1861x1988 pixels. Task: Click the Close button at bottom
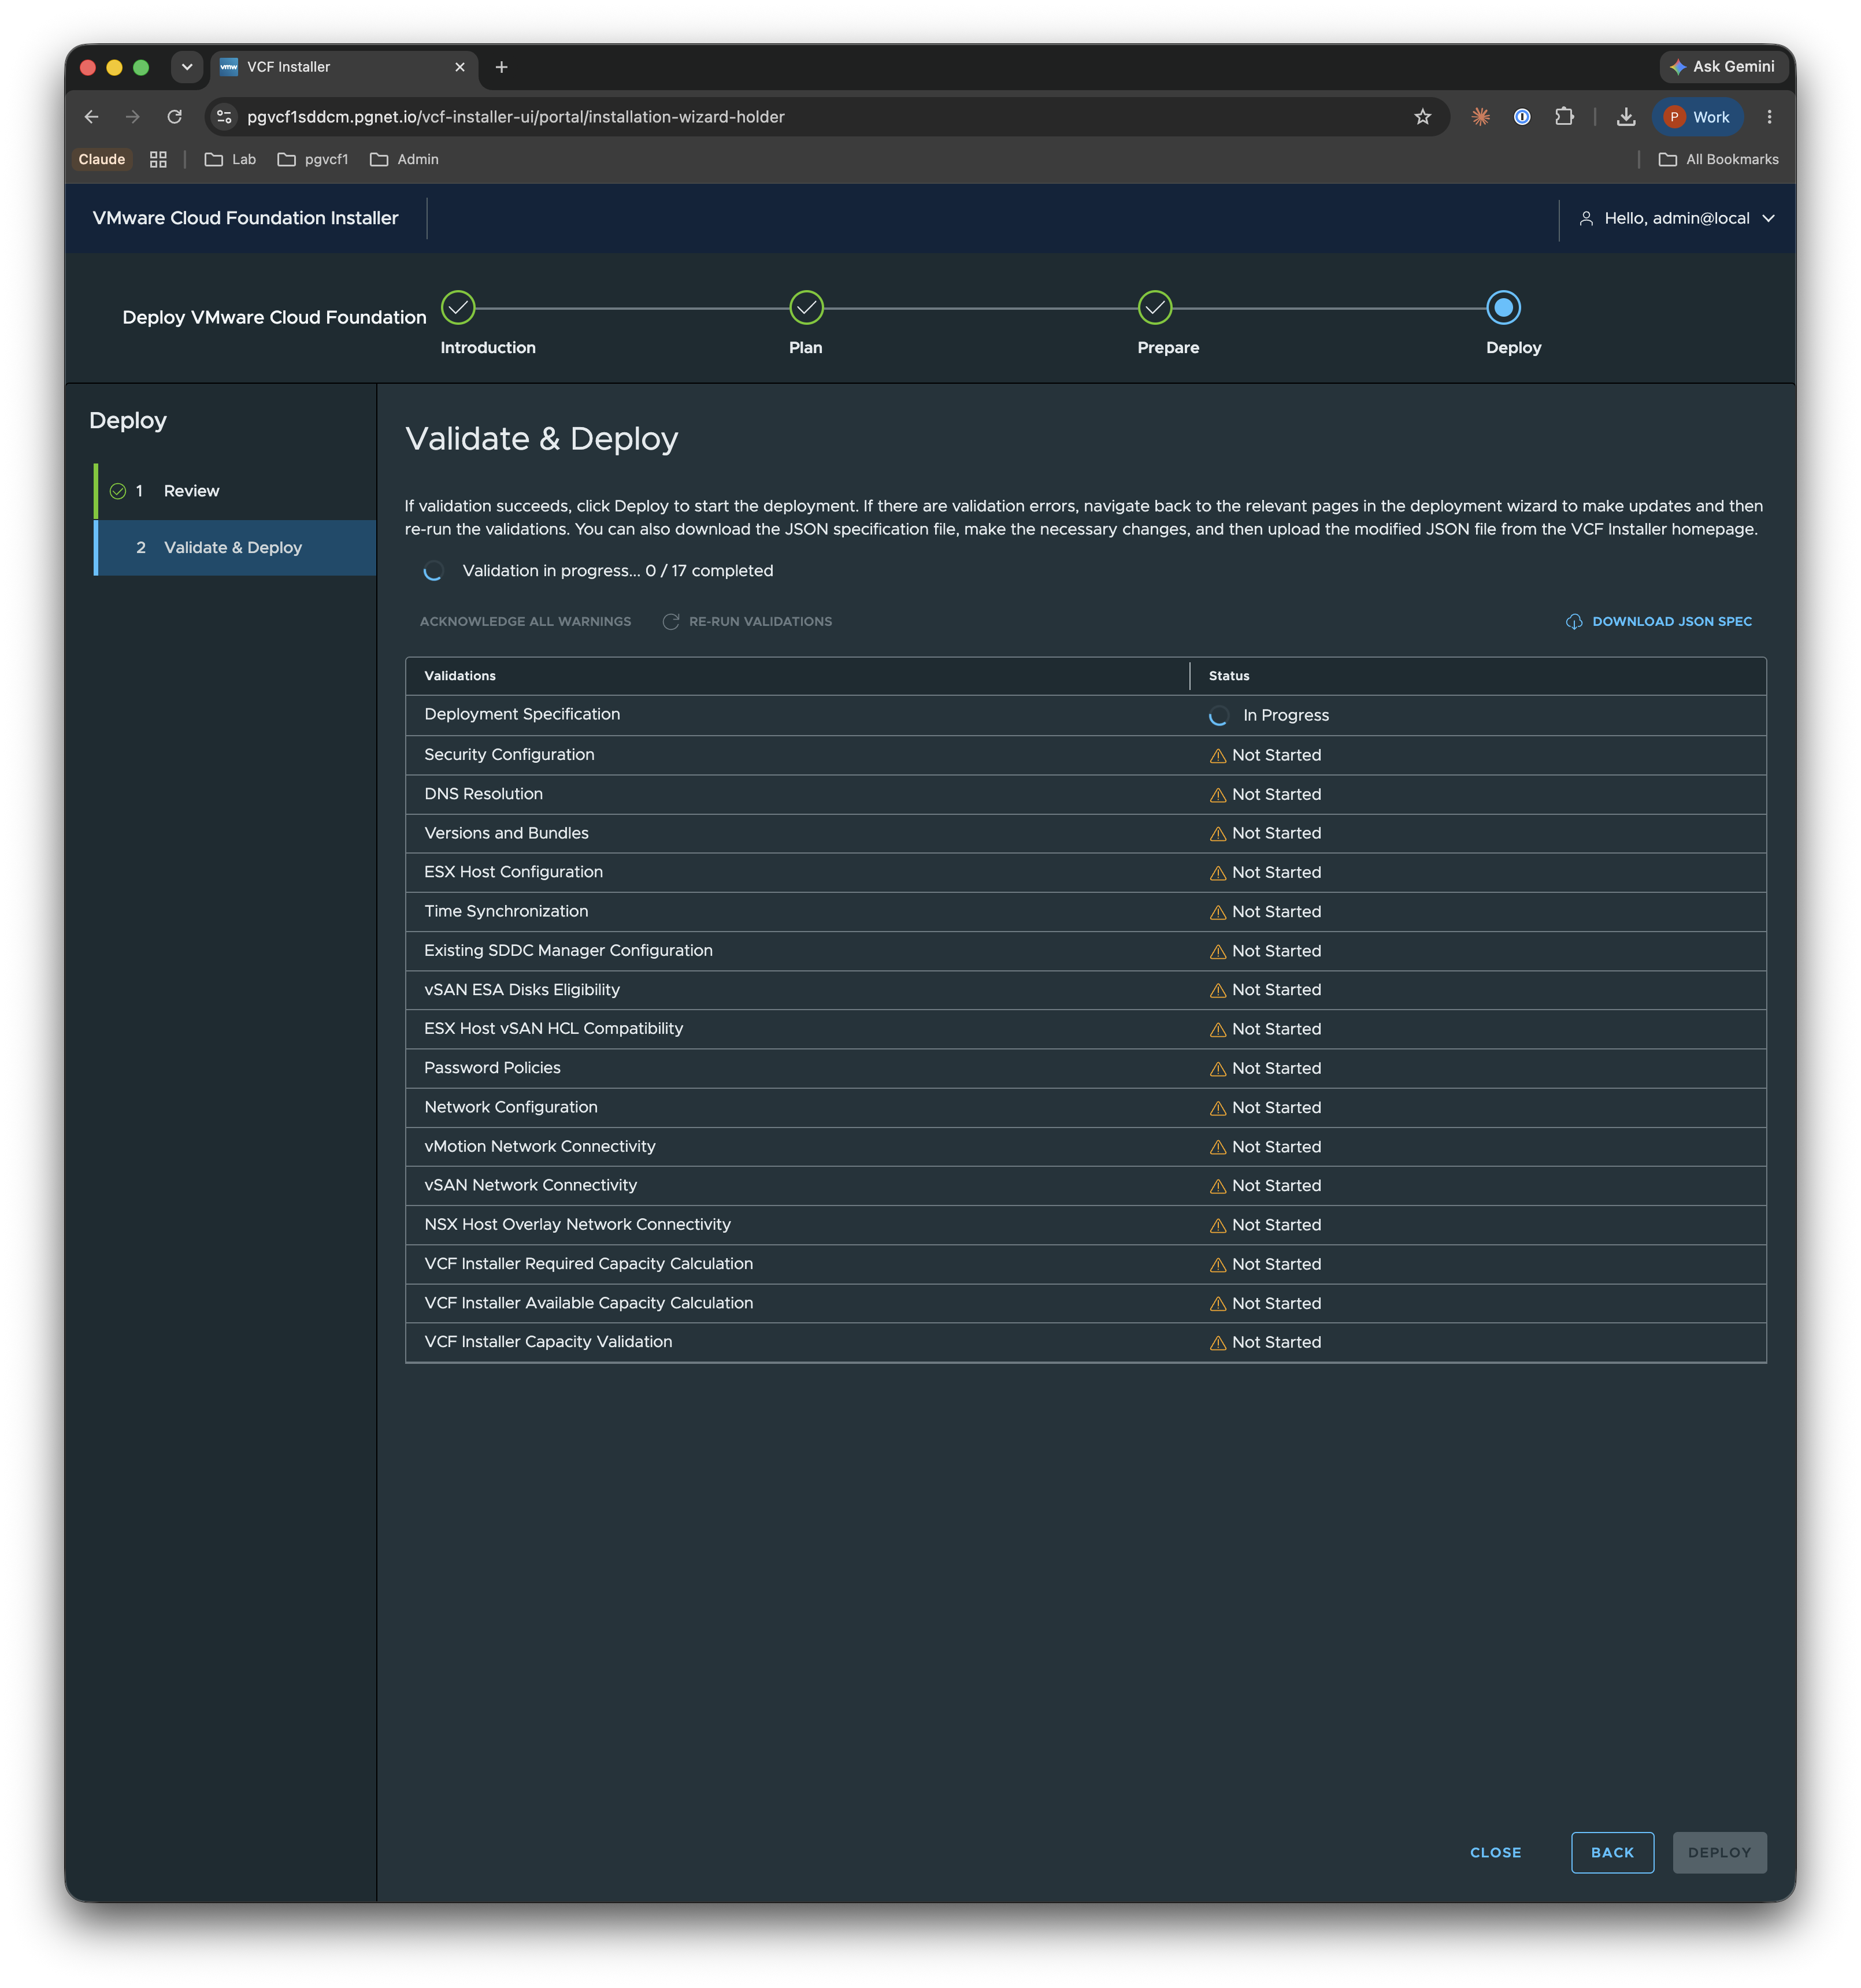pyautogui.click(x=1495, y=1853)
